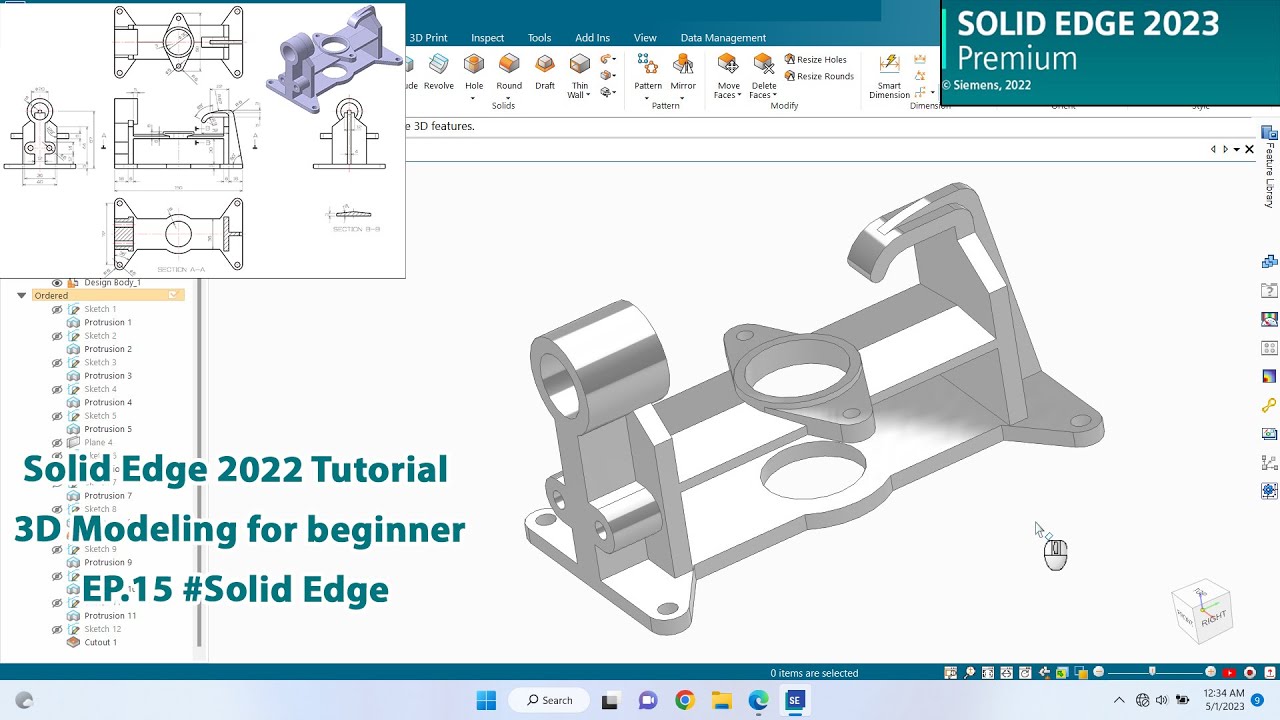Switch to the Add Ins tab

pyautogui.click(x=592, y=38)
